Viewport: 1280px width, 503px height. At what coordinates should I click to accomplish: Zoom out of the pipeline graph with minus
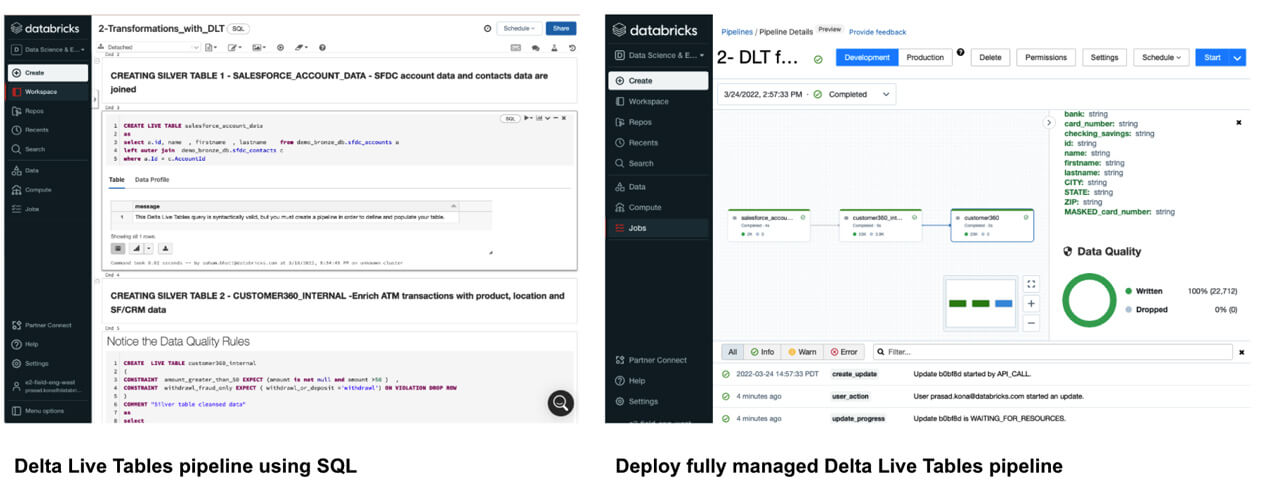point(1032,322)
